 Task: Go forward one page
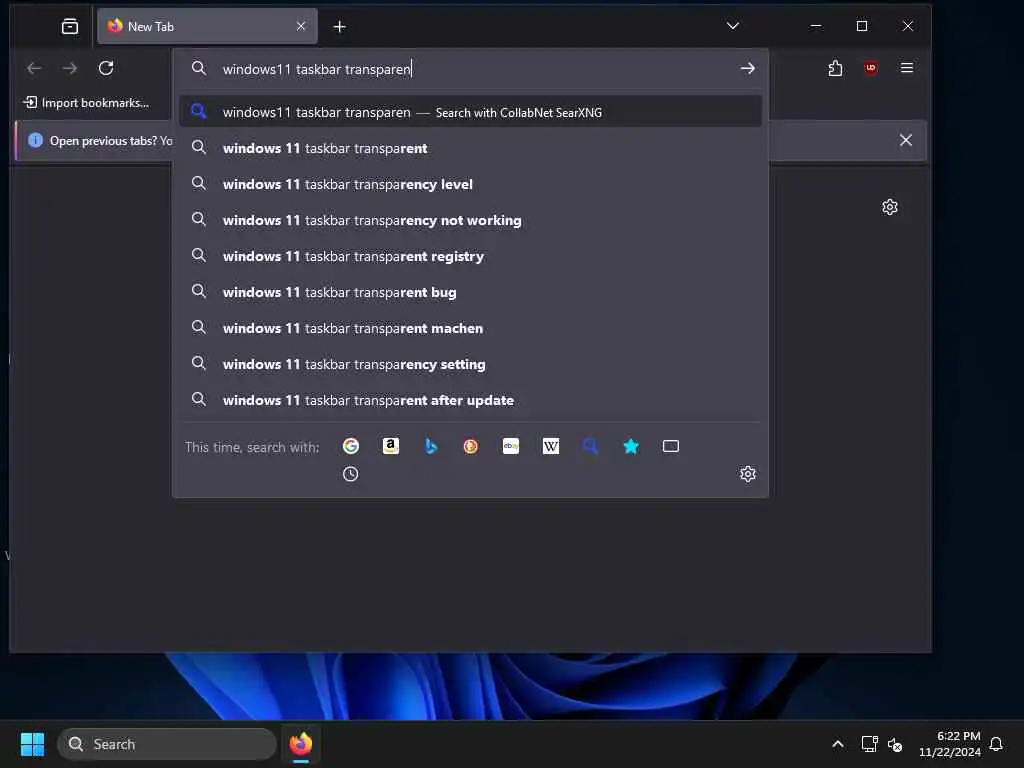(70, 68)
